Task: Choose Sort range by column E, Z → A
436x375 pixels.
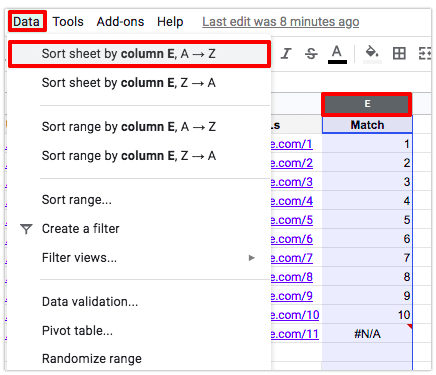Action: (139, 156)
